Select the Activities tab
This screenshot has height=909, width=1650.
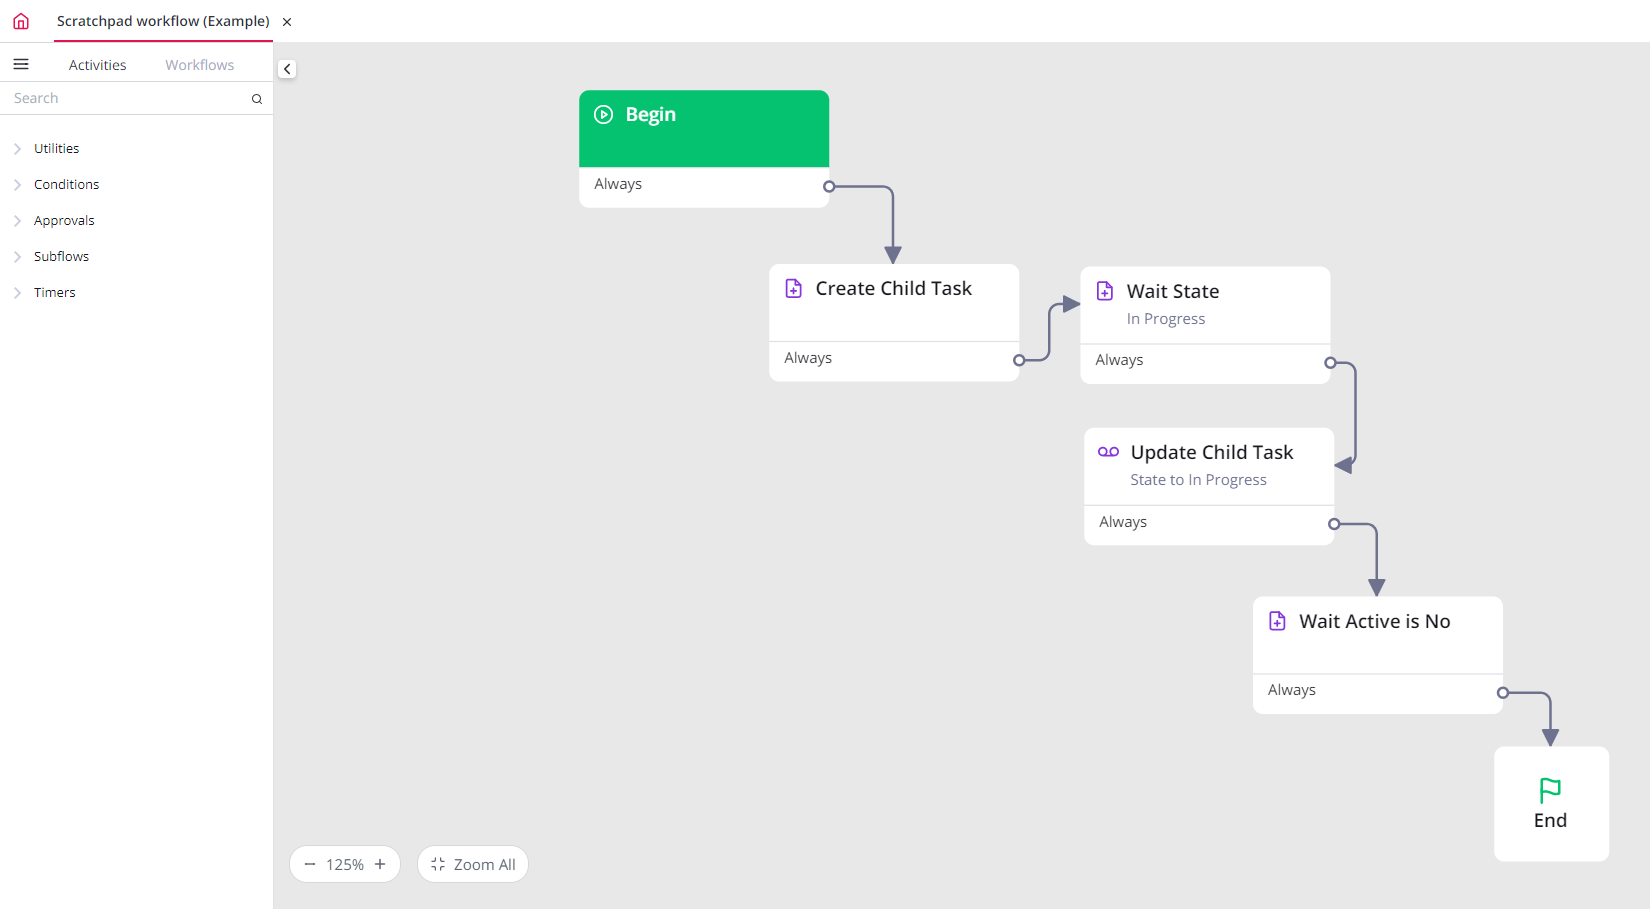point(97,65)
